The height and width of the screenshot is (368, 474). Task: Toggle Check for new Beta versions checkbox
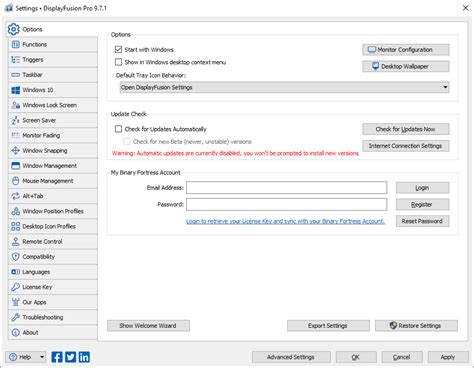[127, 142]
